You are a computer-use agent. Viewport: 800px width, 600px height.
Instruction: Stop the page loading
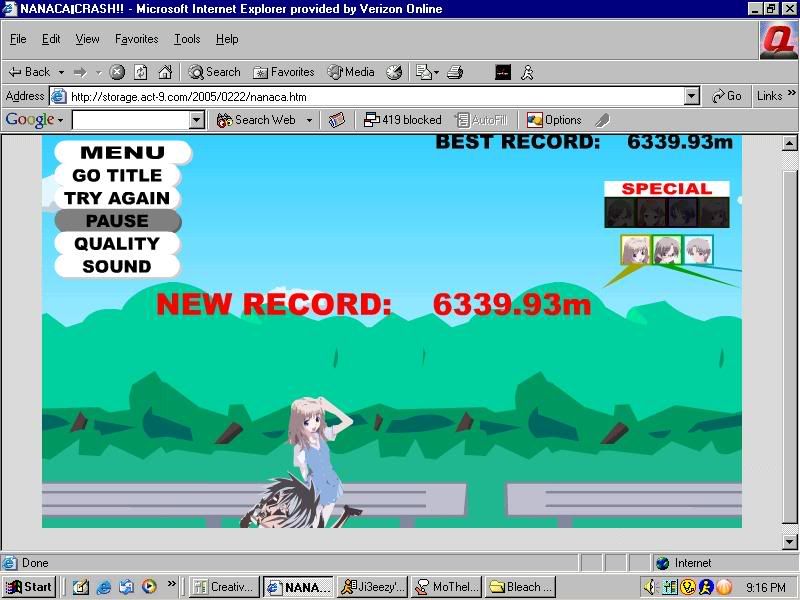point(117,72)
